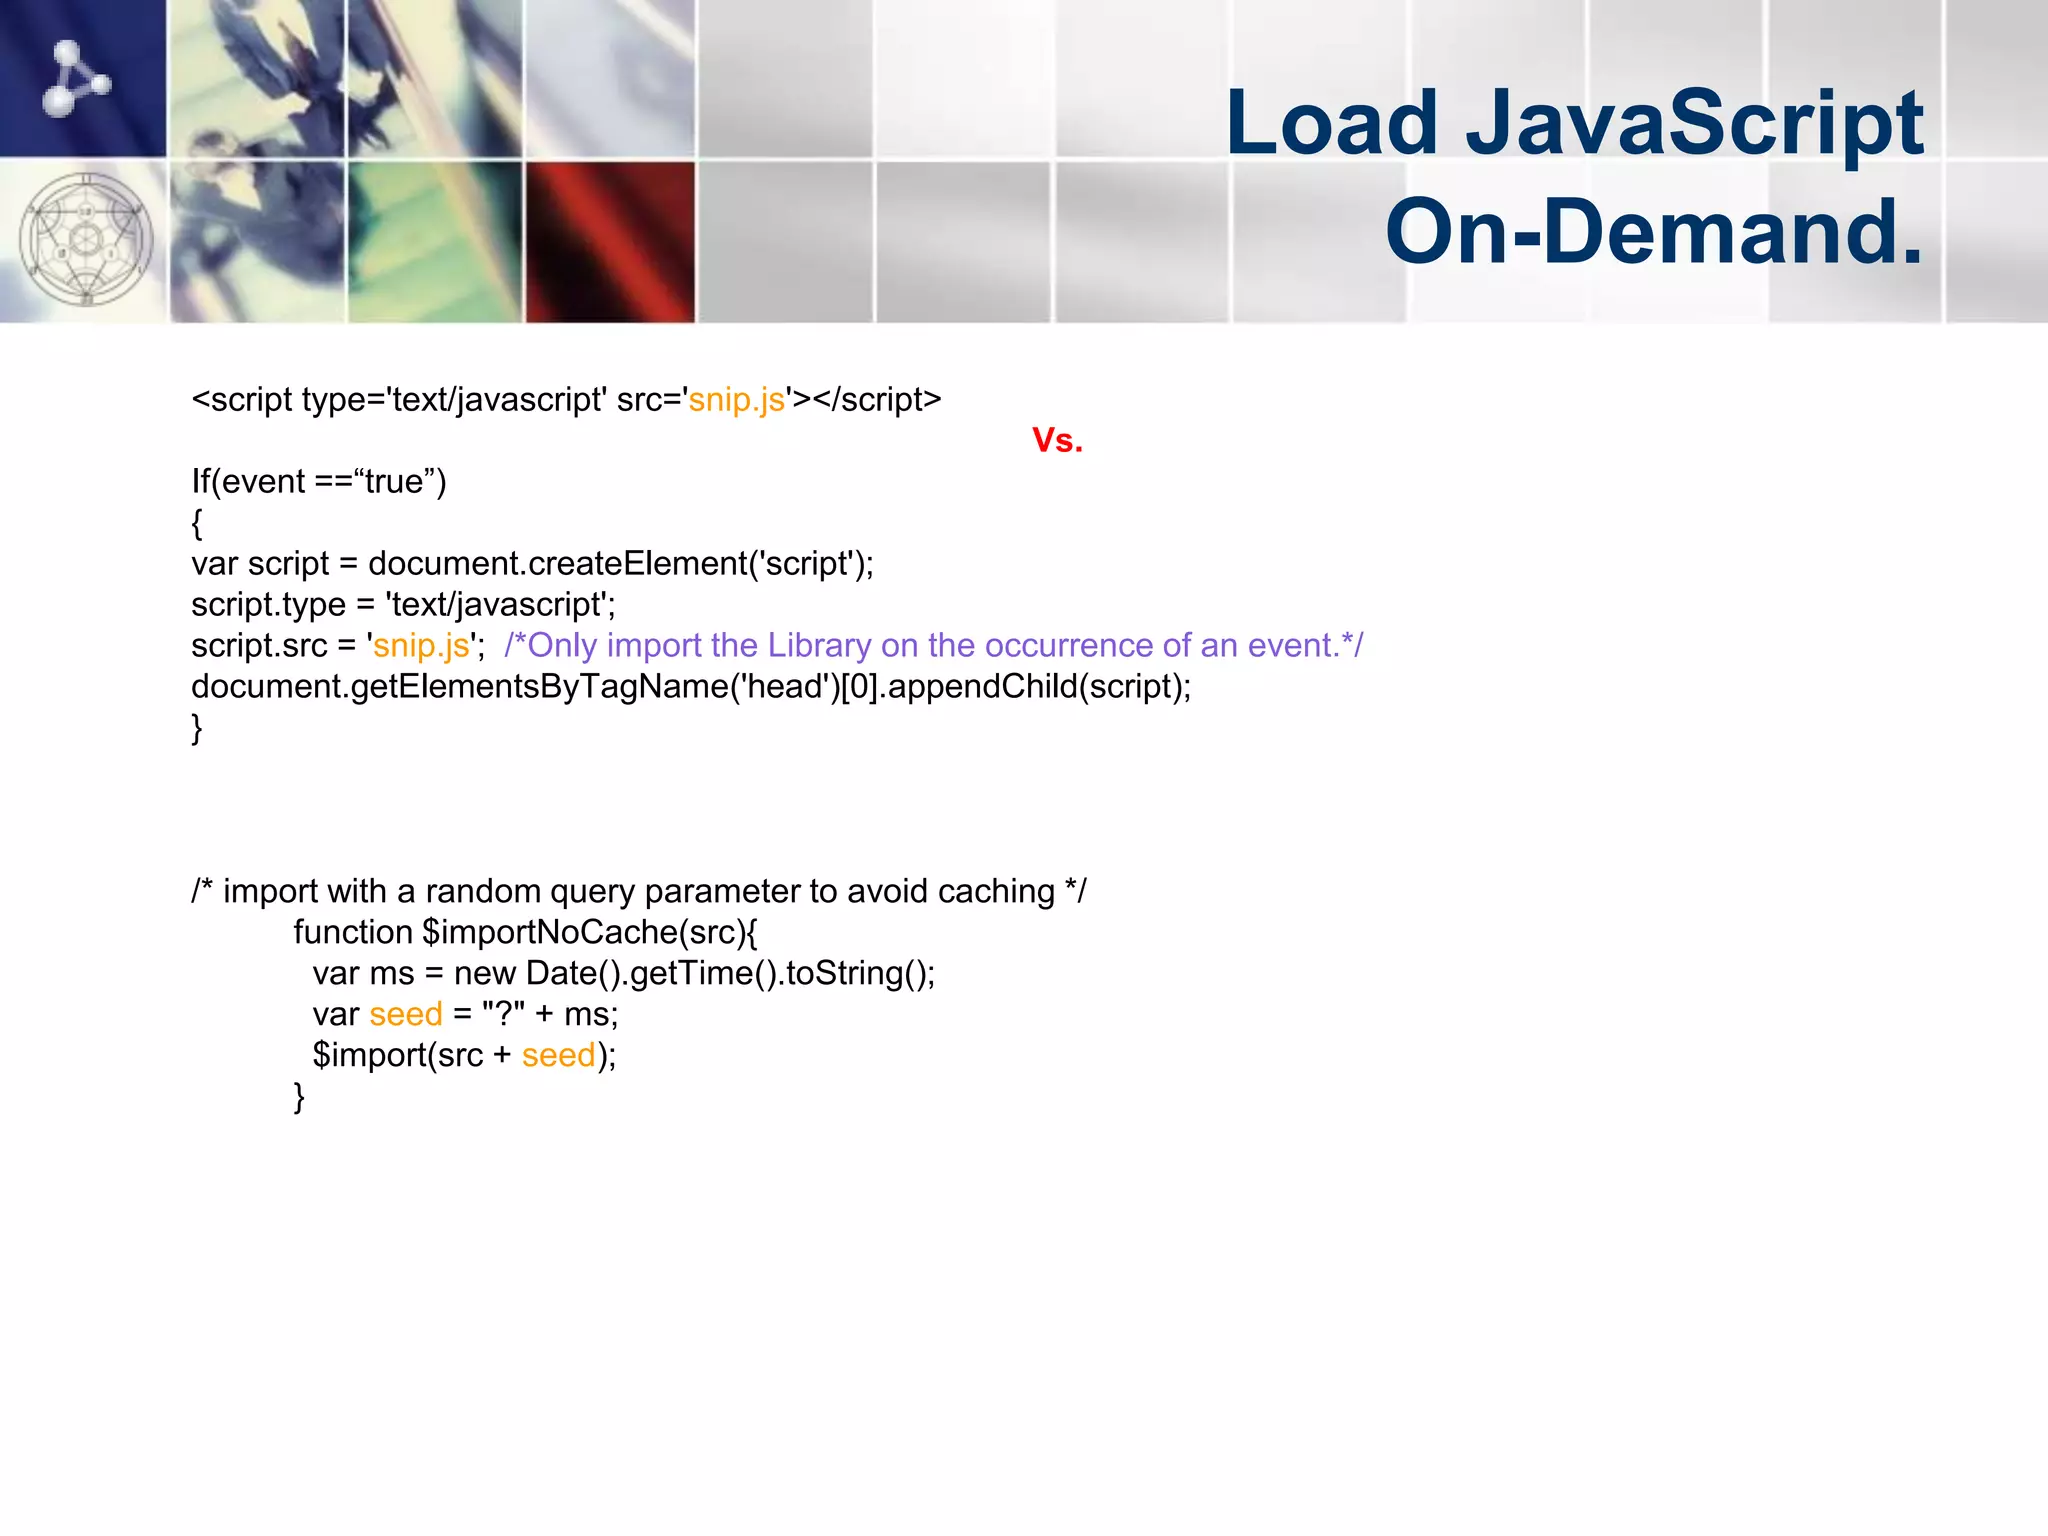Click the 'var seed = "?" + ms;' line
Screen dimensions: 2048x1536
(x=465, y=1014)
